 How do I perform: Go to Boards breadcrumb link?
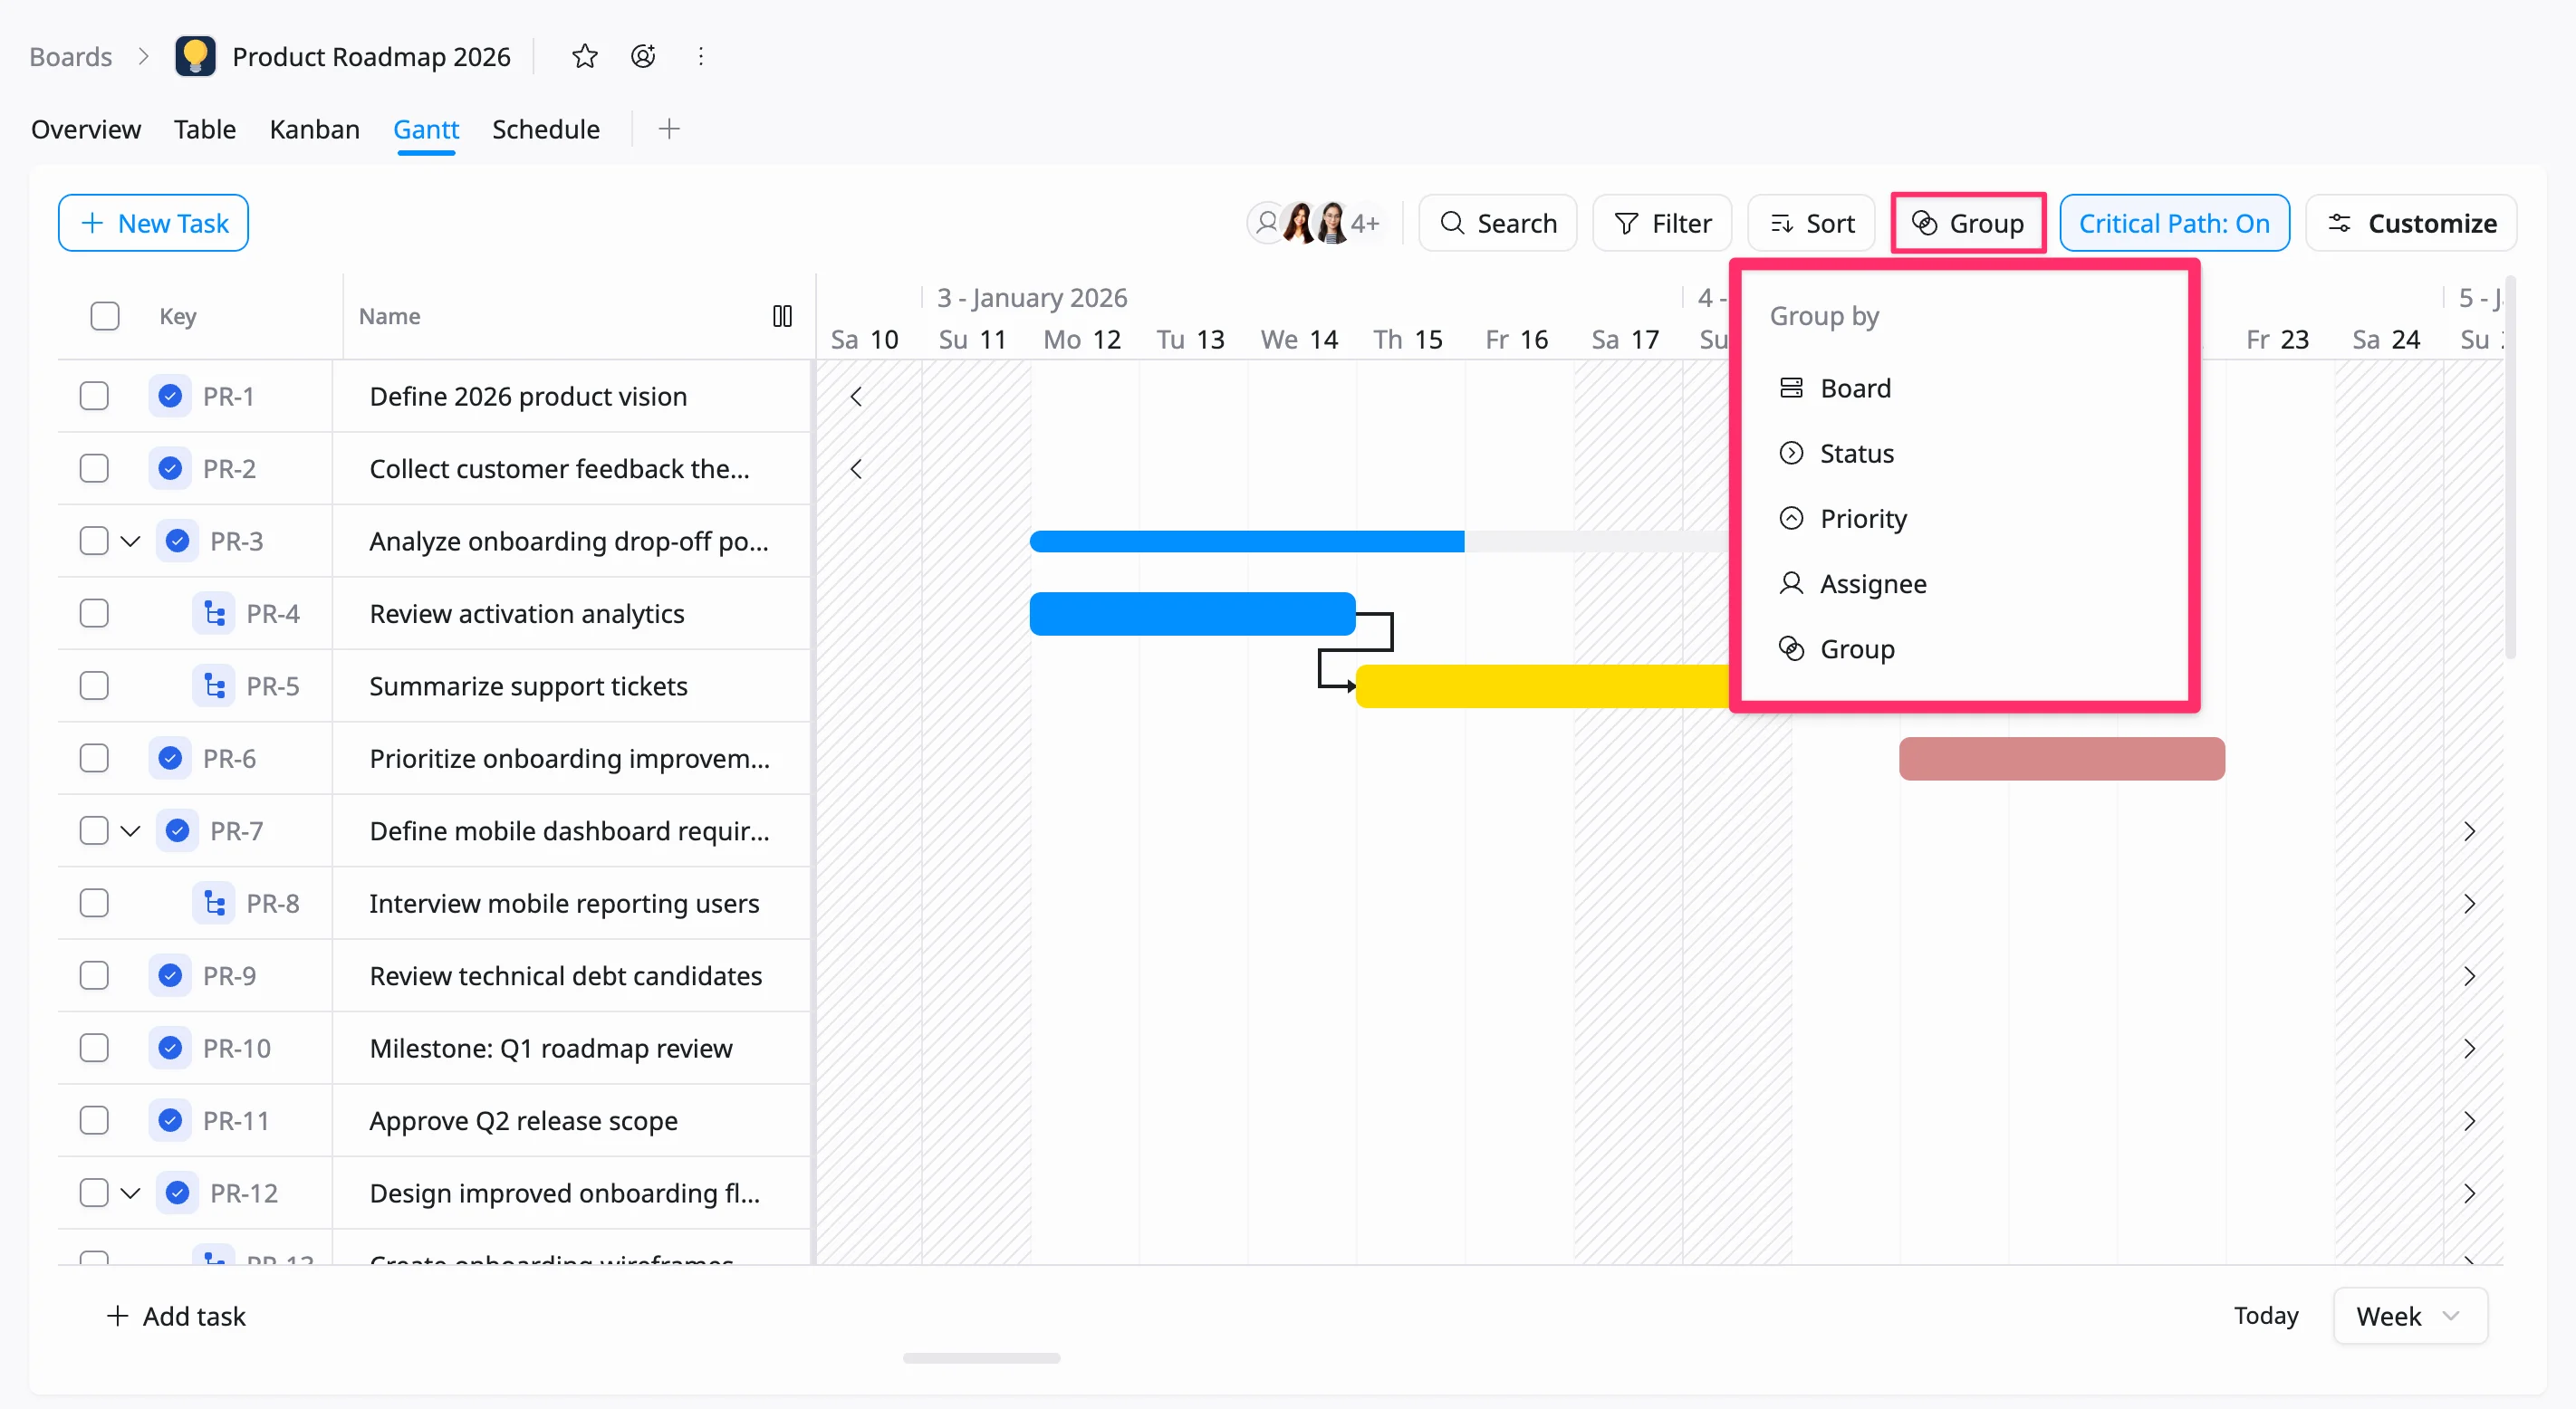click(x=71, y=56)
